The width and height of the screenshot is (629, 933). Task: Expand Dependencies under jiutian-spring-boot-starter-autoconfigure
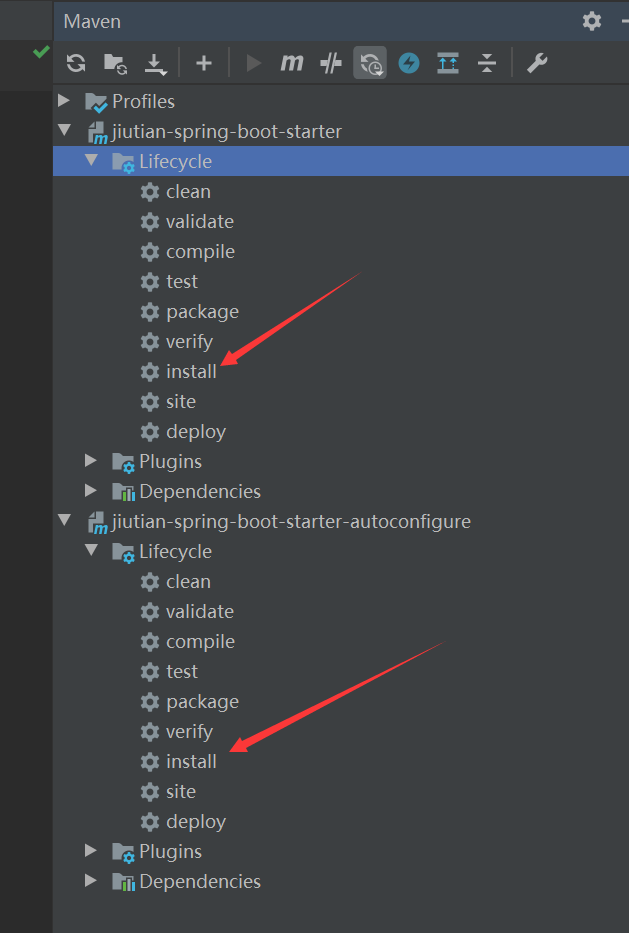92,881
